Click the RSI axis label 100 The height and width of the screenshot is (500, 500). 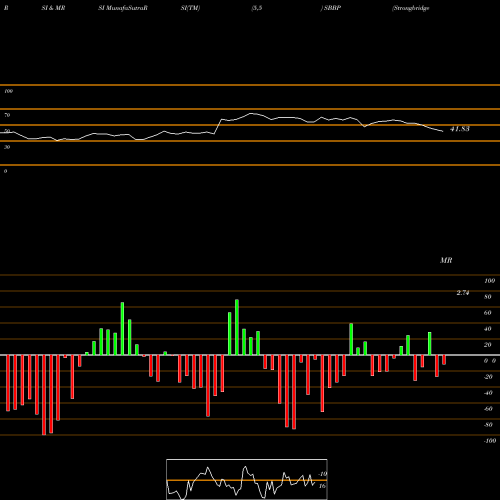(9, 91)
